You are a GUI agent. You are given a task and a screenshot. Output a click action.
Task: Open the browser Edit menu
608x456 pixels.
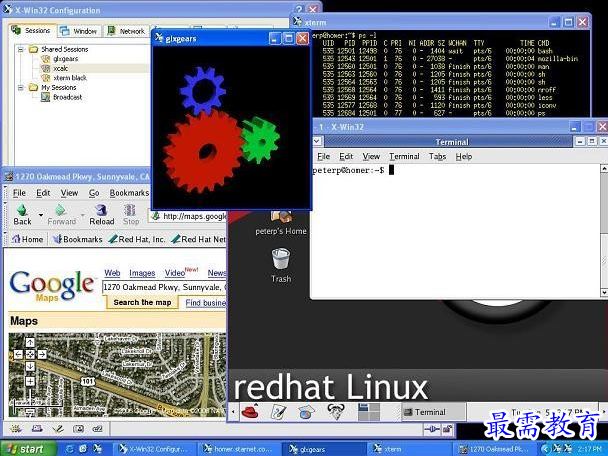click(43, 193)
